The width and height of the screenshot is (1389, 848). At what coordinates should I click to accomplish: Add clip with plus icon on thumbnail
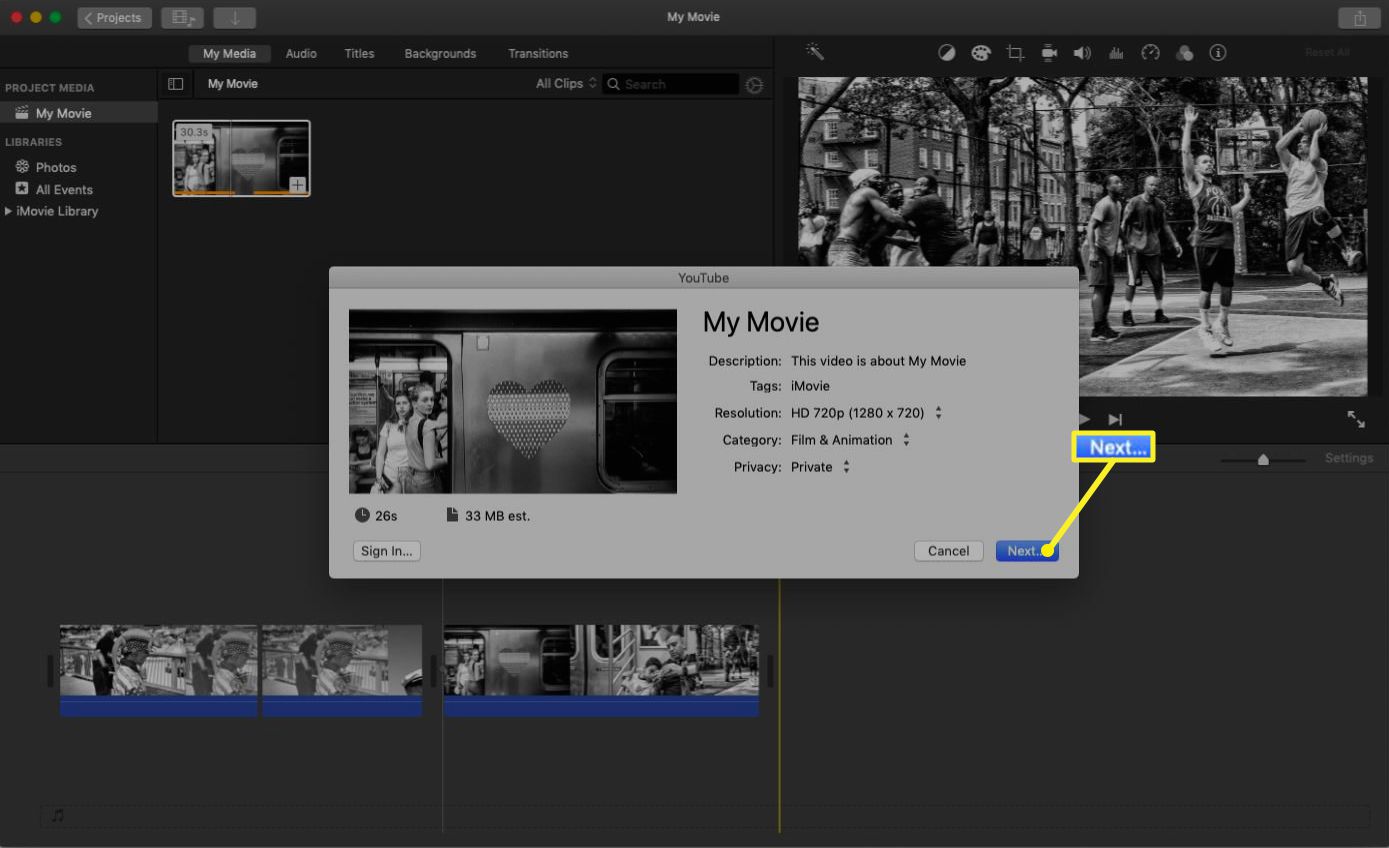tap(297, 184)
